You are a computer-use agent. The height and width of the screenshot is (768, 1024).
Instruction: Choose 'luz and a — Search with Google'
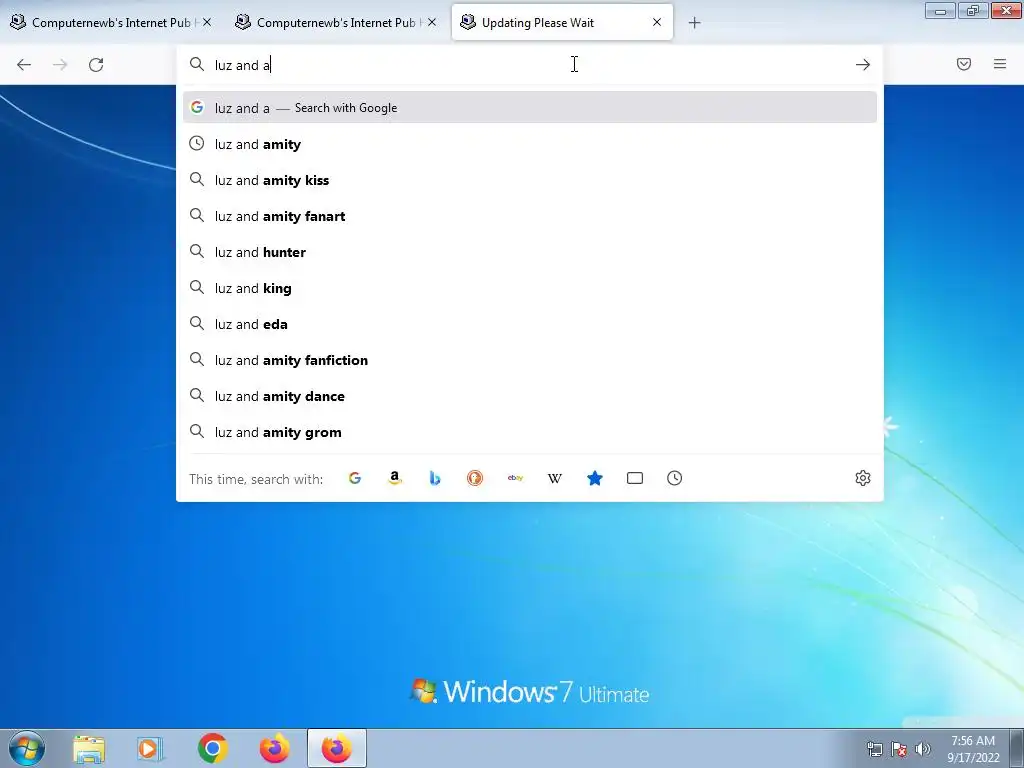coord(530,108)
